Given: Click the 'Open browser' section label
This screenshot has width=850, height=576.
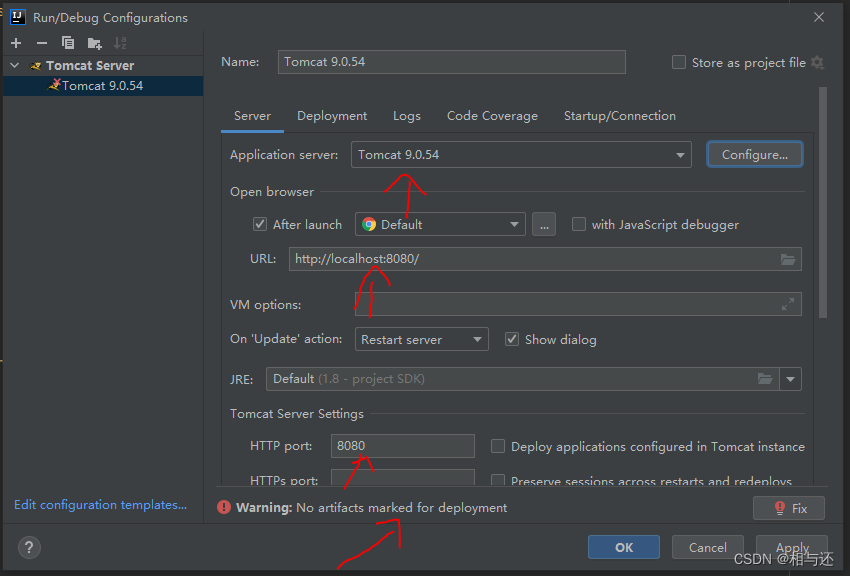Looking at the screenshot, I should (272, 192).
